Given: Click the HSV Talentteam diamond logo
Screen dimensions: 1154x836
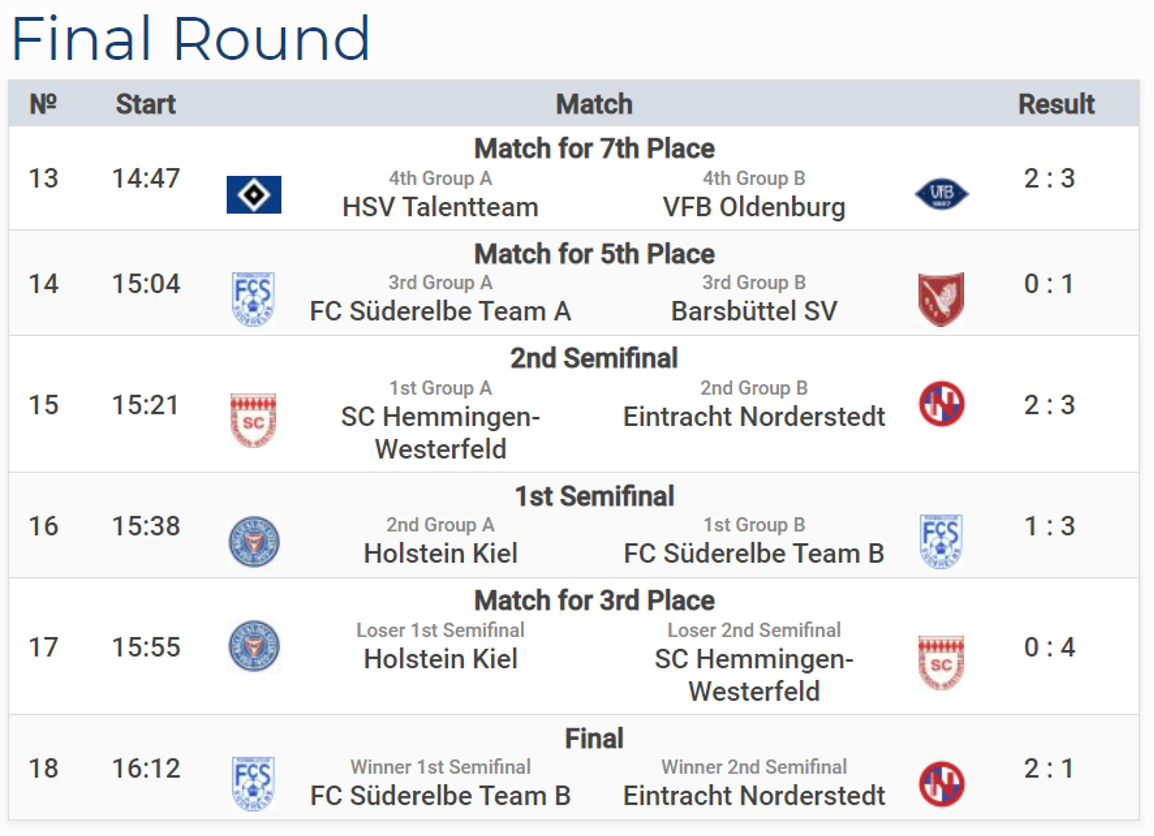Looking at the screenshot, I should click(x=253, y=195).
